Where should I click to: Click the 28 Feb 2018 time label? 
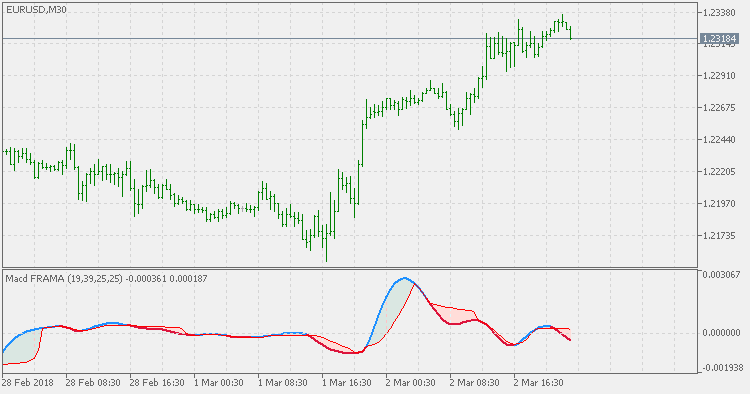click(28, 383)
